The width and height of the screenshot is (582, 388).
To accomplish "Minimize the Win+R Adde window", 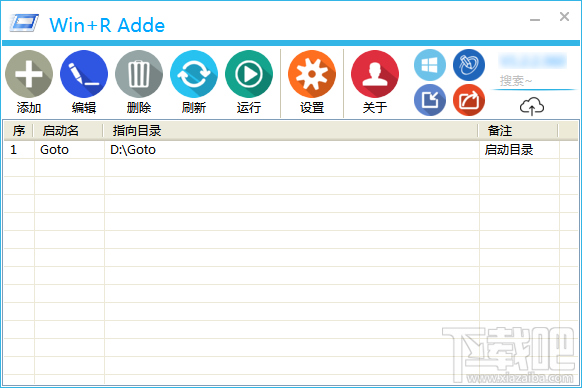I will tap(535, 19).
